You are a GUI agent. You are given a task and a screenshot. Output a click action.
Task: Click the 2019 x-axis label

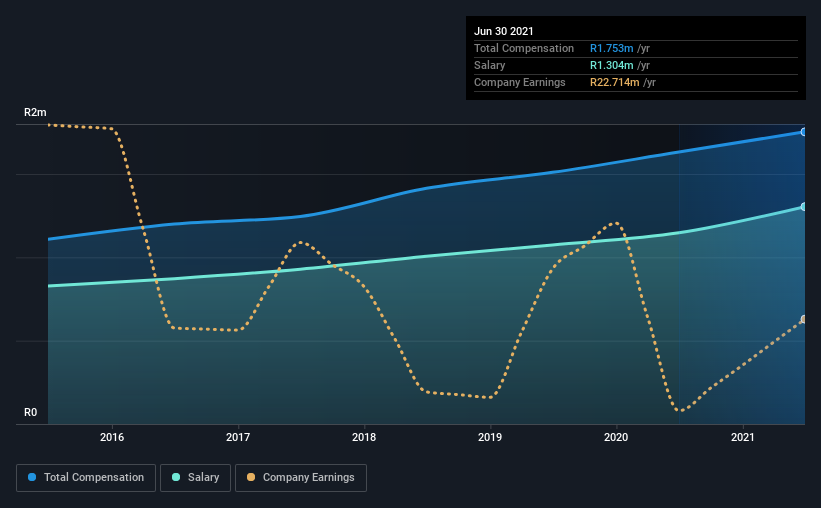(x=490, y=437)
